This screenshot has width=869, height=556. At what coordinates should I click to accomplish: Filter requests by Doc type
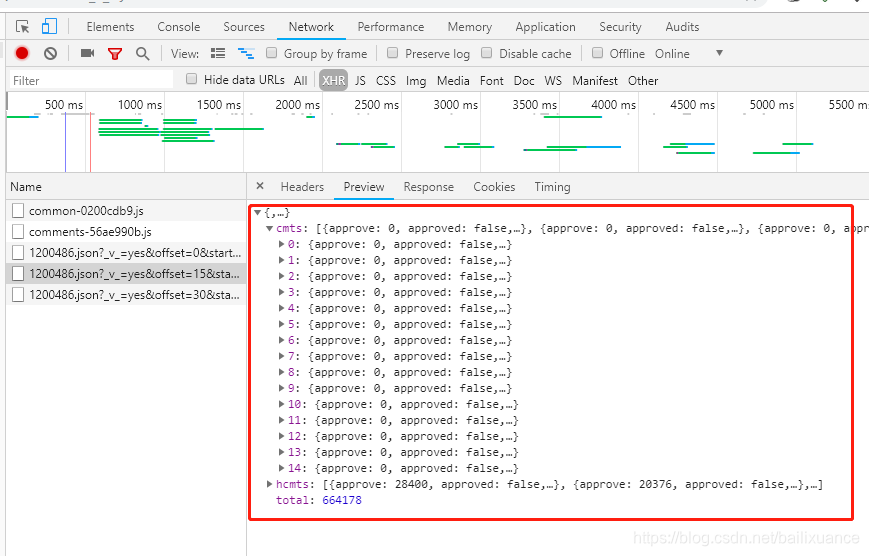pyautogui.click(x=524, y=81)
